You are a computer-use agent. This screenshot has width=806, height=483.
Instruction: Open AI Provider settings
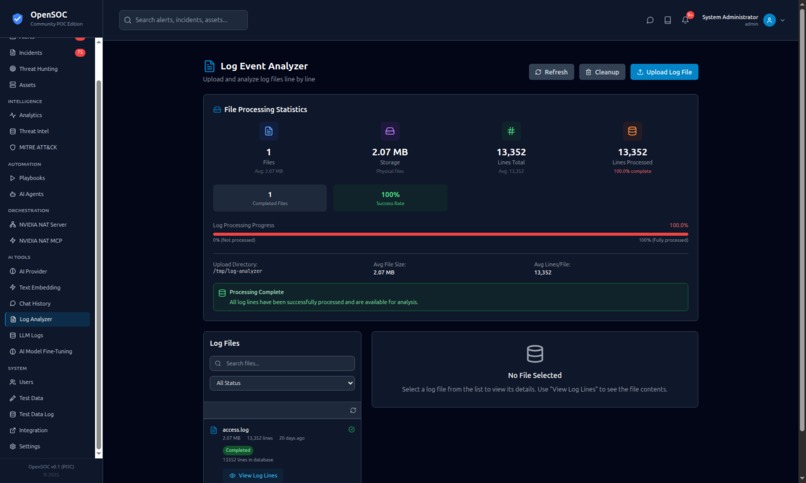[x=47, y=271]
